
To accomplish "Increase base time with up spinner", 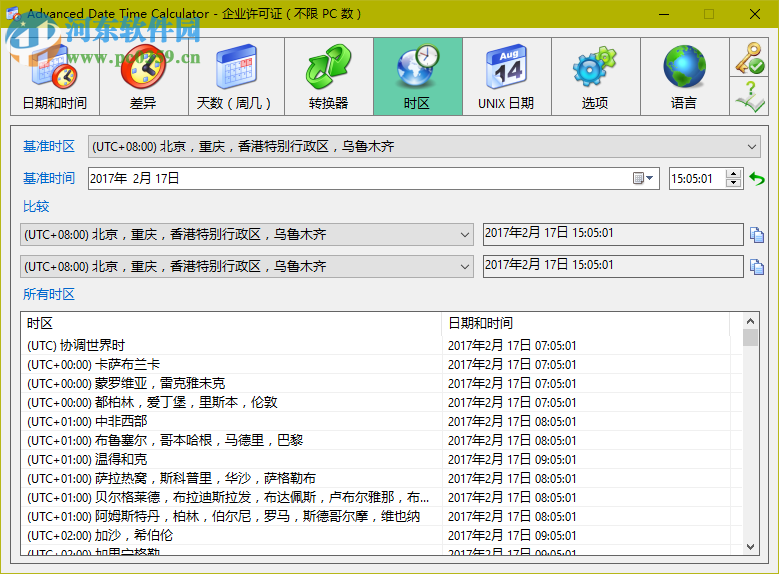I will coord(733,173).
